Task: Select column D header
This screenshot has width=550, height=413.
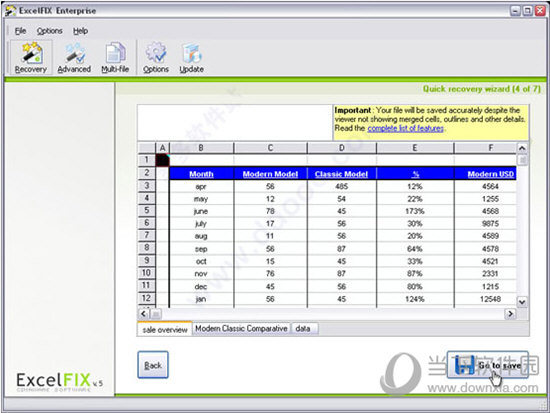Action: (x=342, y=148)
